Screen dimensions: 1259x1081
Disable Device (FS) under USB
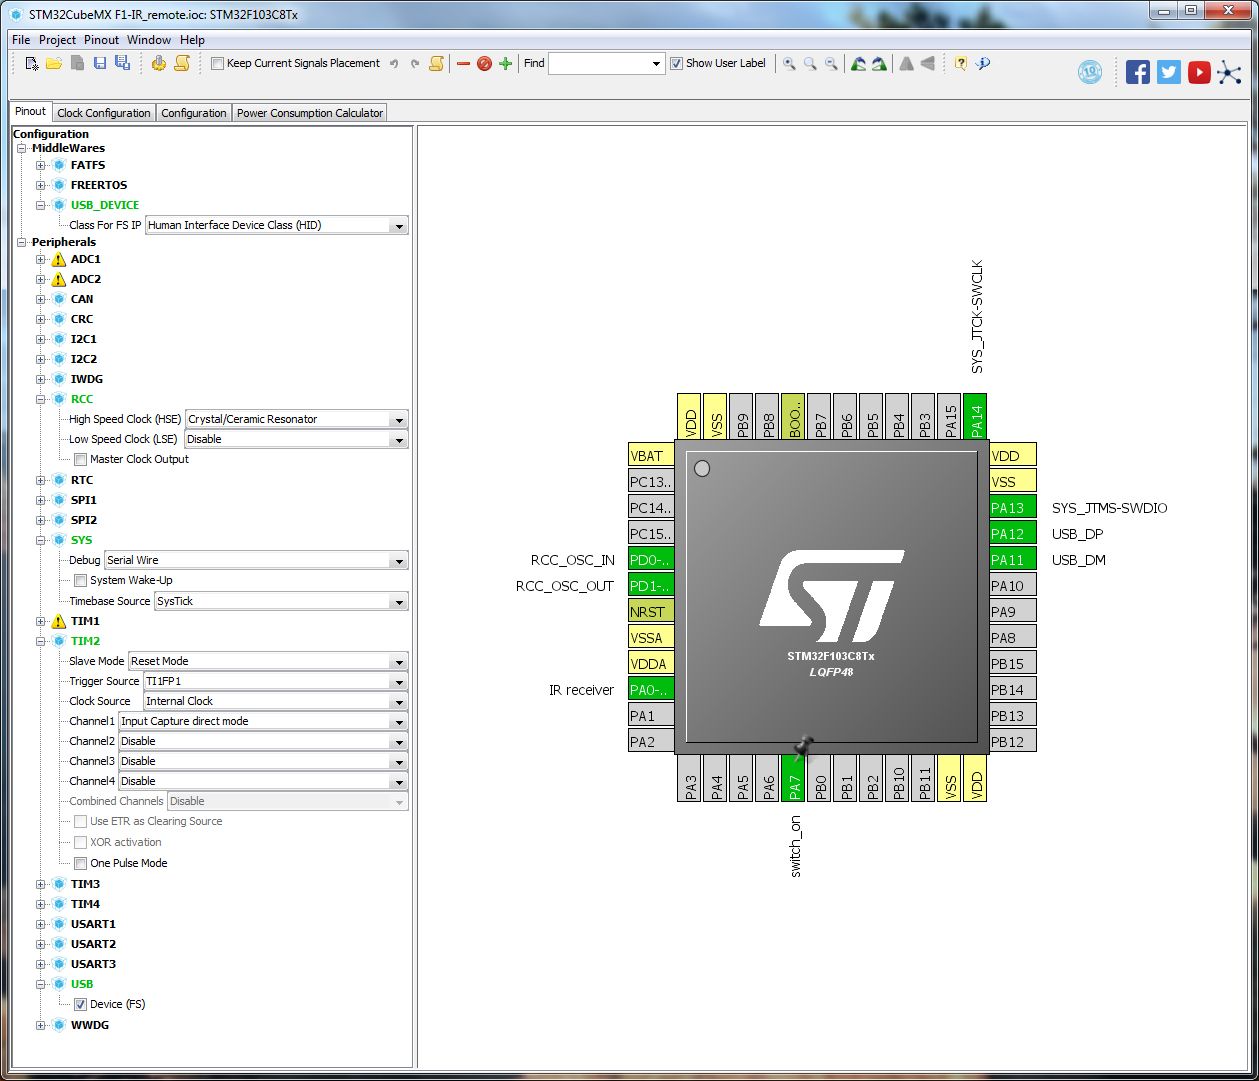(79, 1004)
